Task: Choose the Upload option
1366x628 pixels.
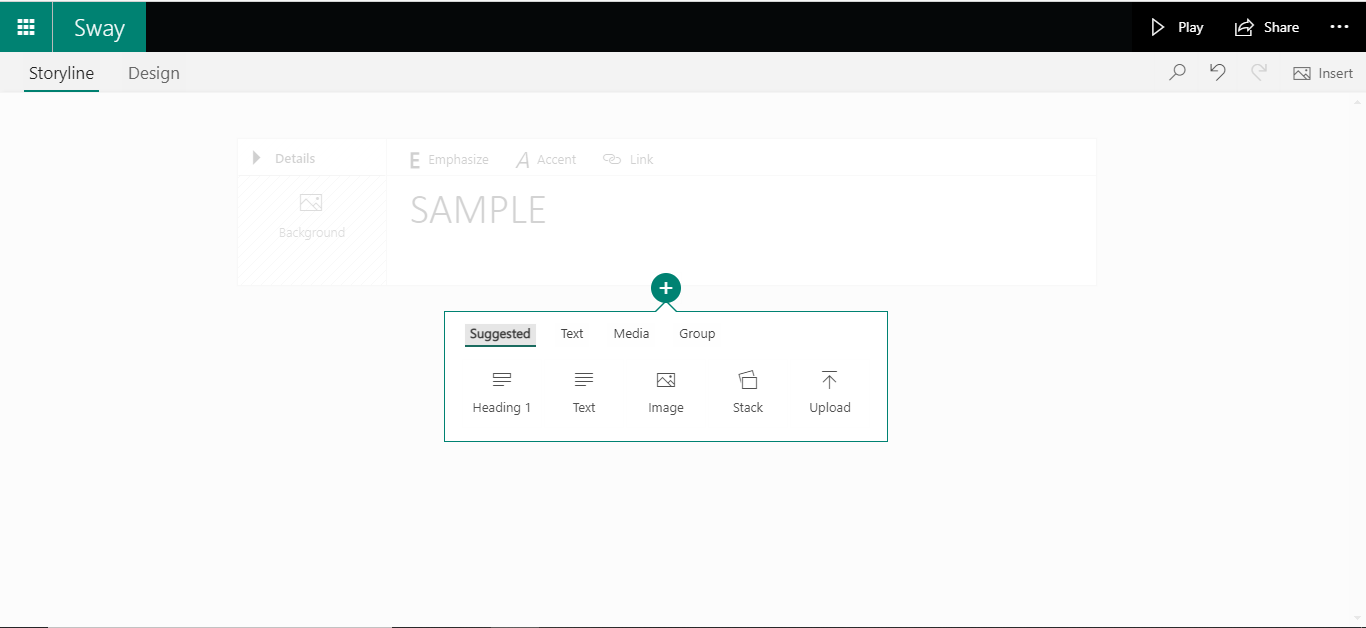Action: [829, 390]
